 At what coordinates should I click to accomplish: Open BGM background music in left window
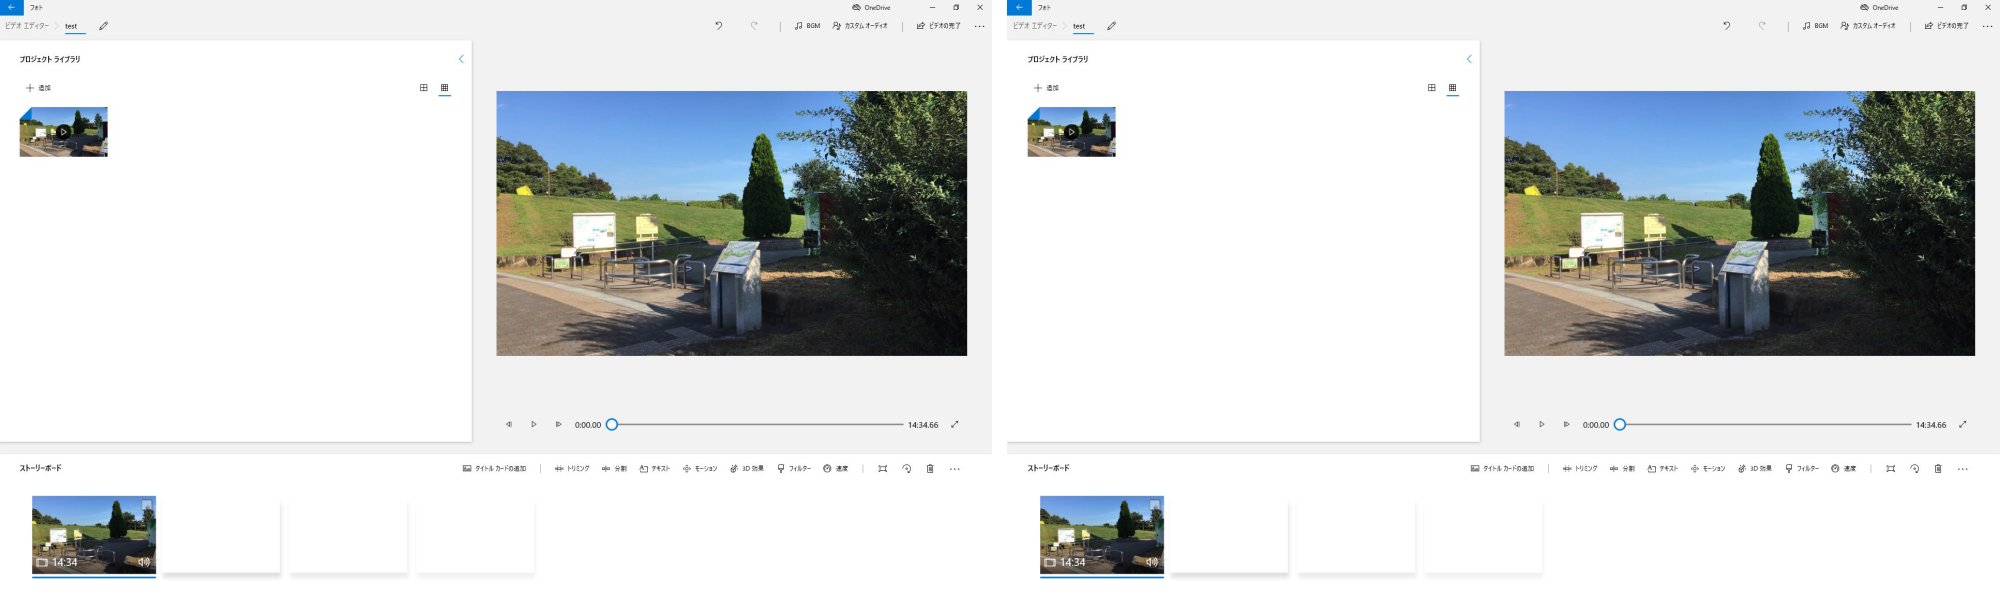[x=807, y=26]
